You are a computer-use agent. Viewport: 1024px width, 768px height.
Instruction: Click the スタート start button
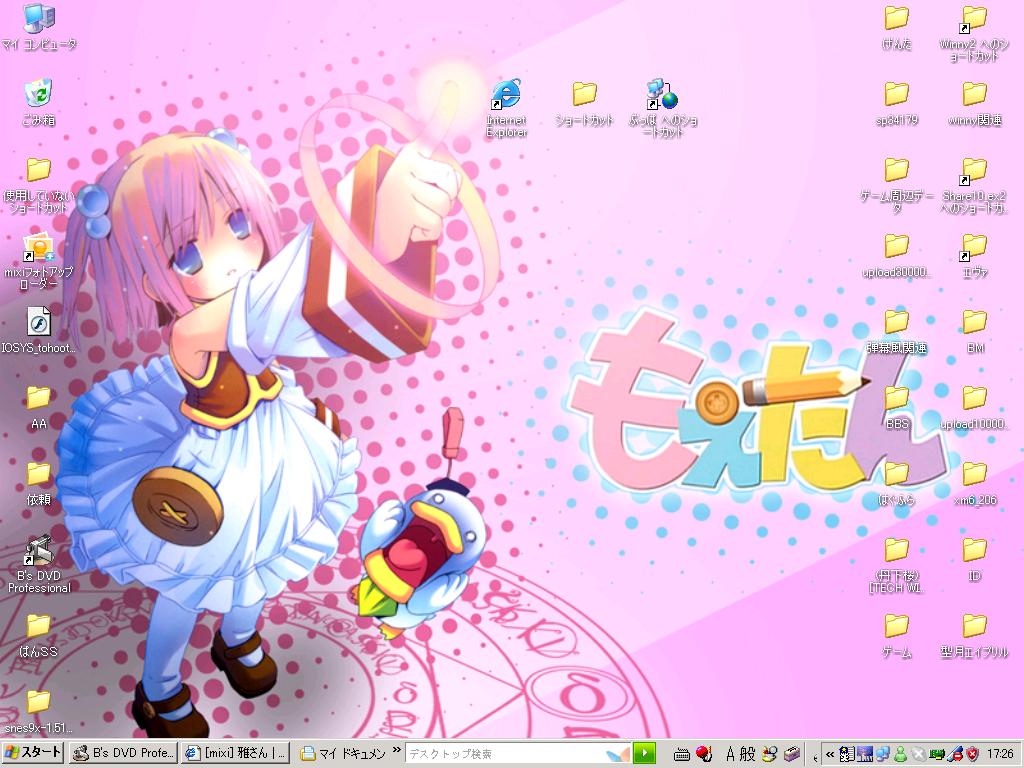point(32,753)
